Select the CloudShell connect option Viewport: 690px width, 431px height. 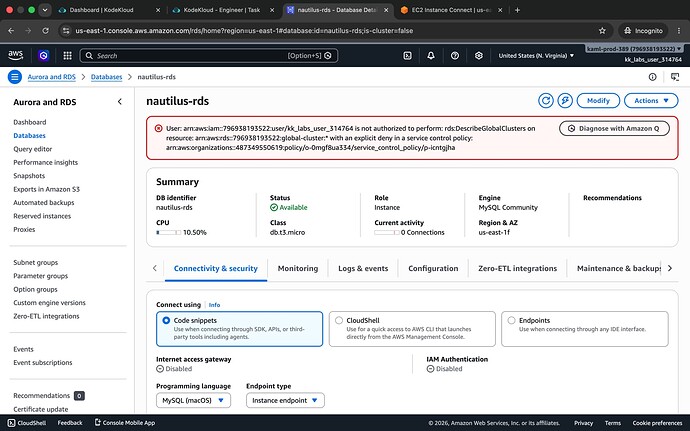pos(412,329)
